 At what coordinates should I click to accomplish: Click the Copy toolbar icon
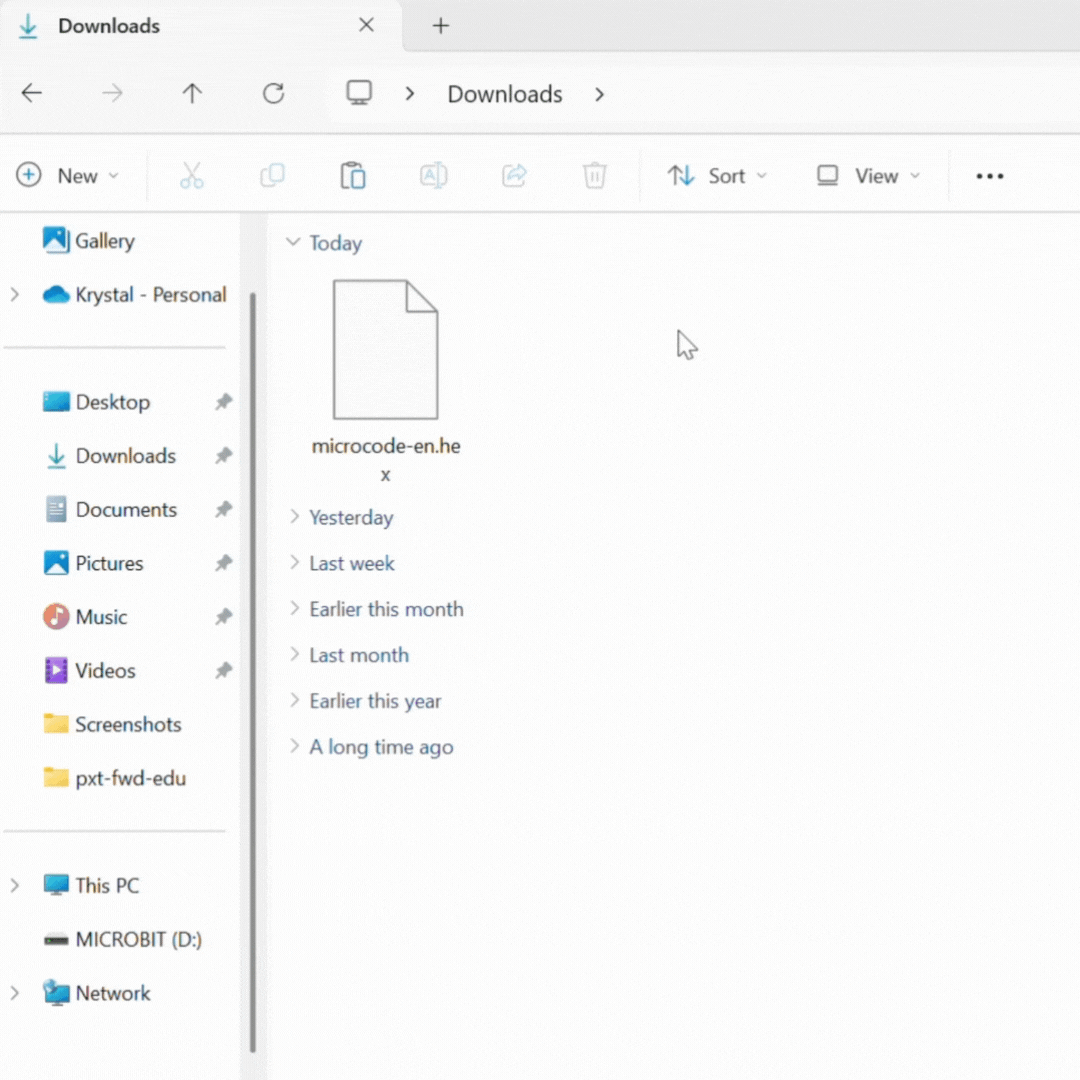click(272, 176)
